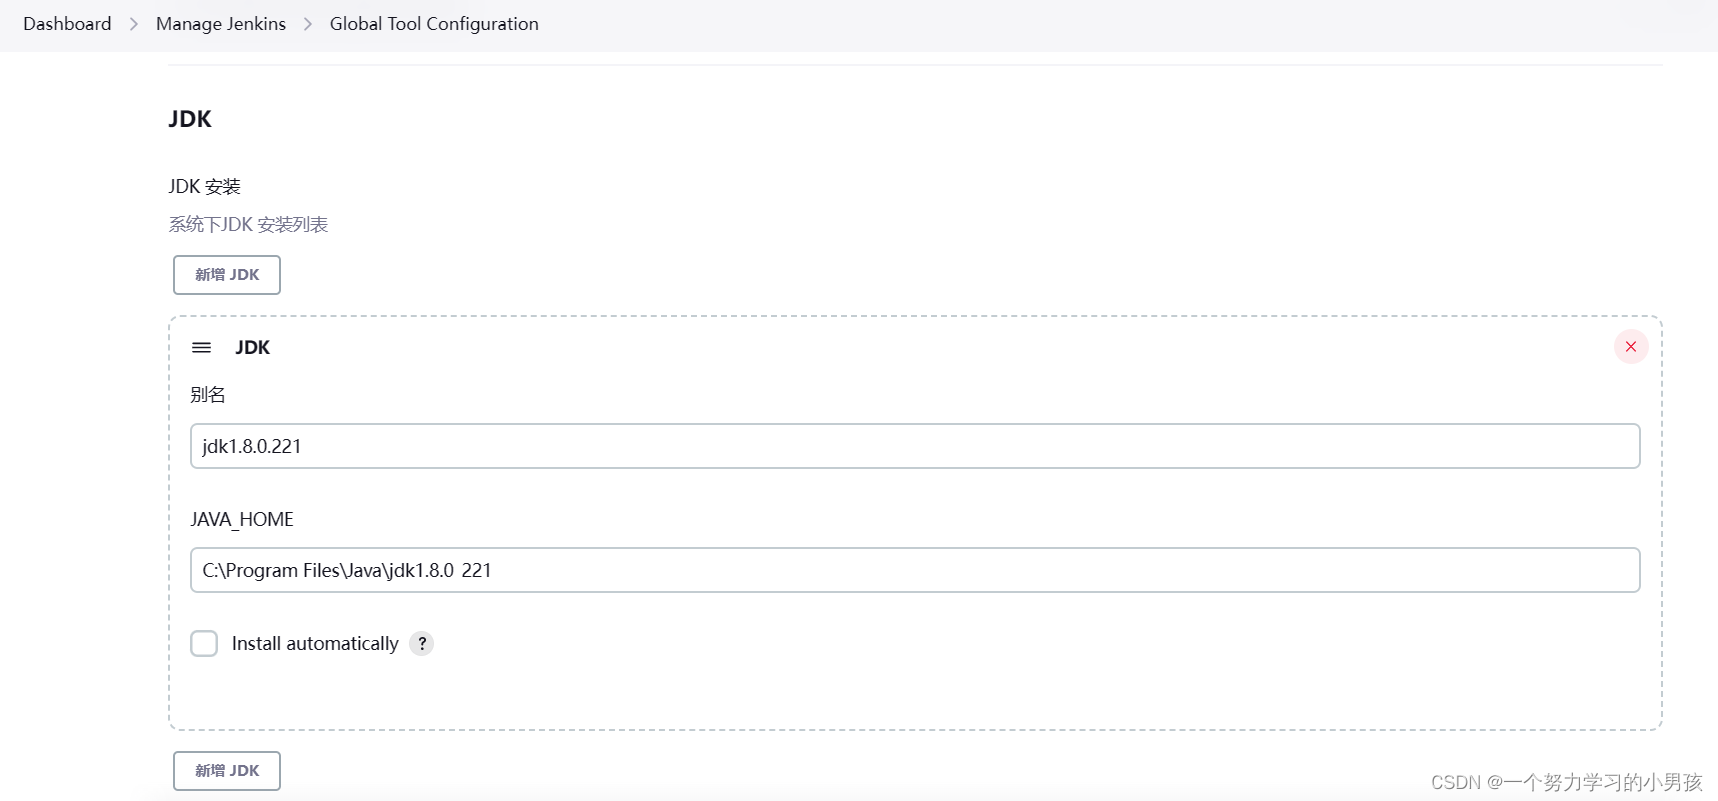
Task: Click the JAVA_HOME field label
Action: 242,519
